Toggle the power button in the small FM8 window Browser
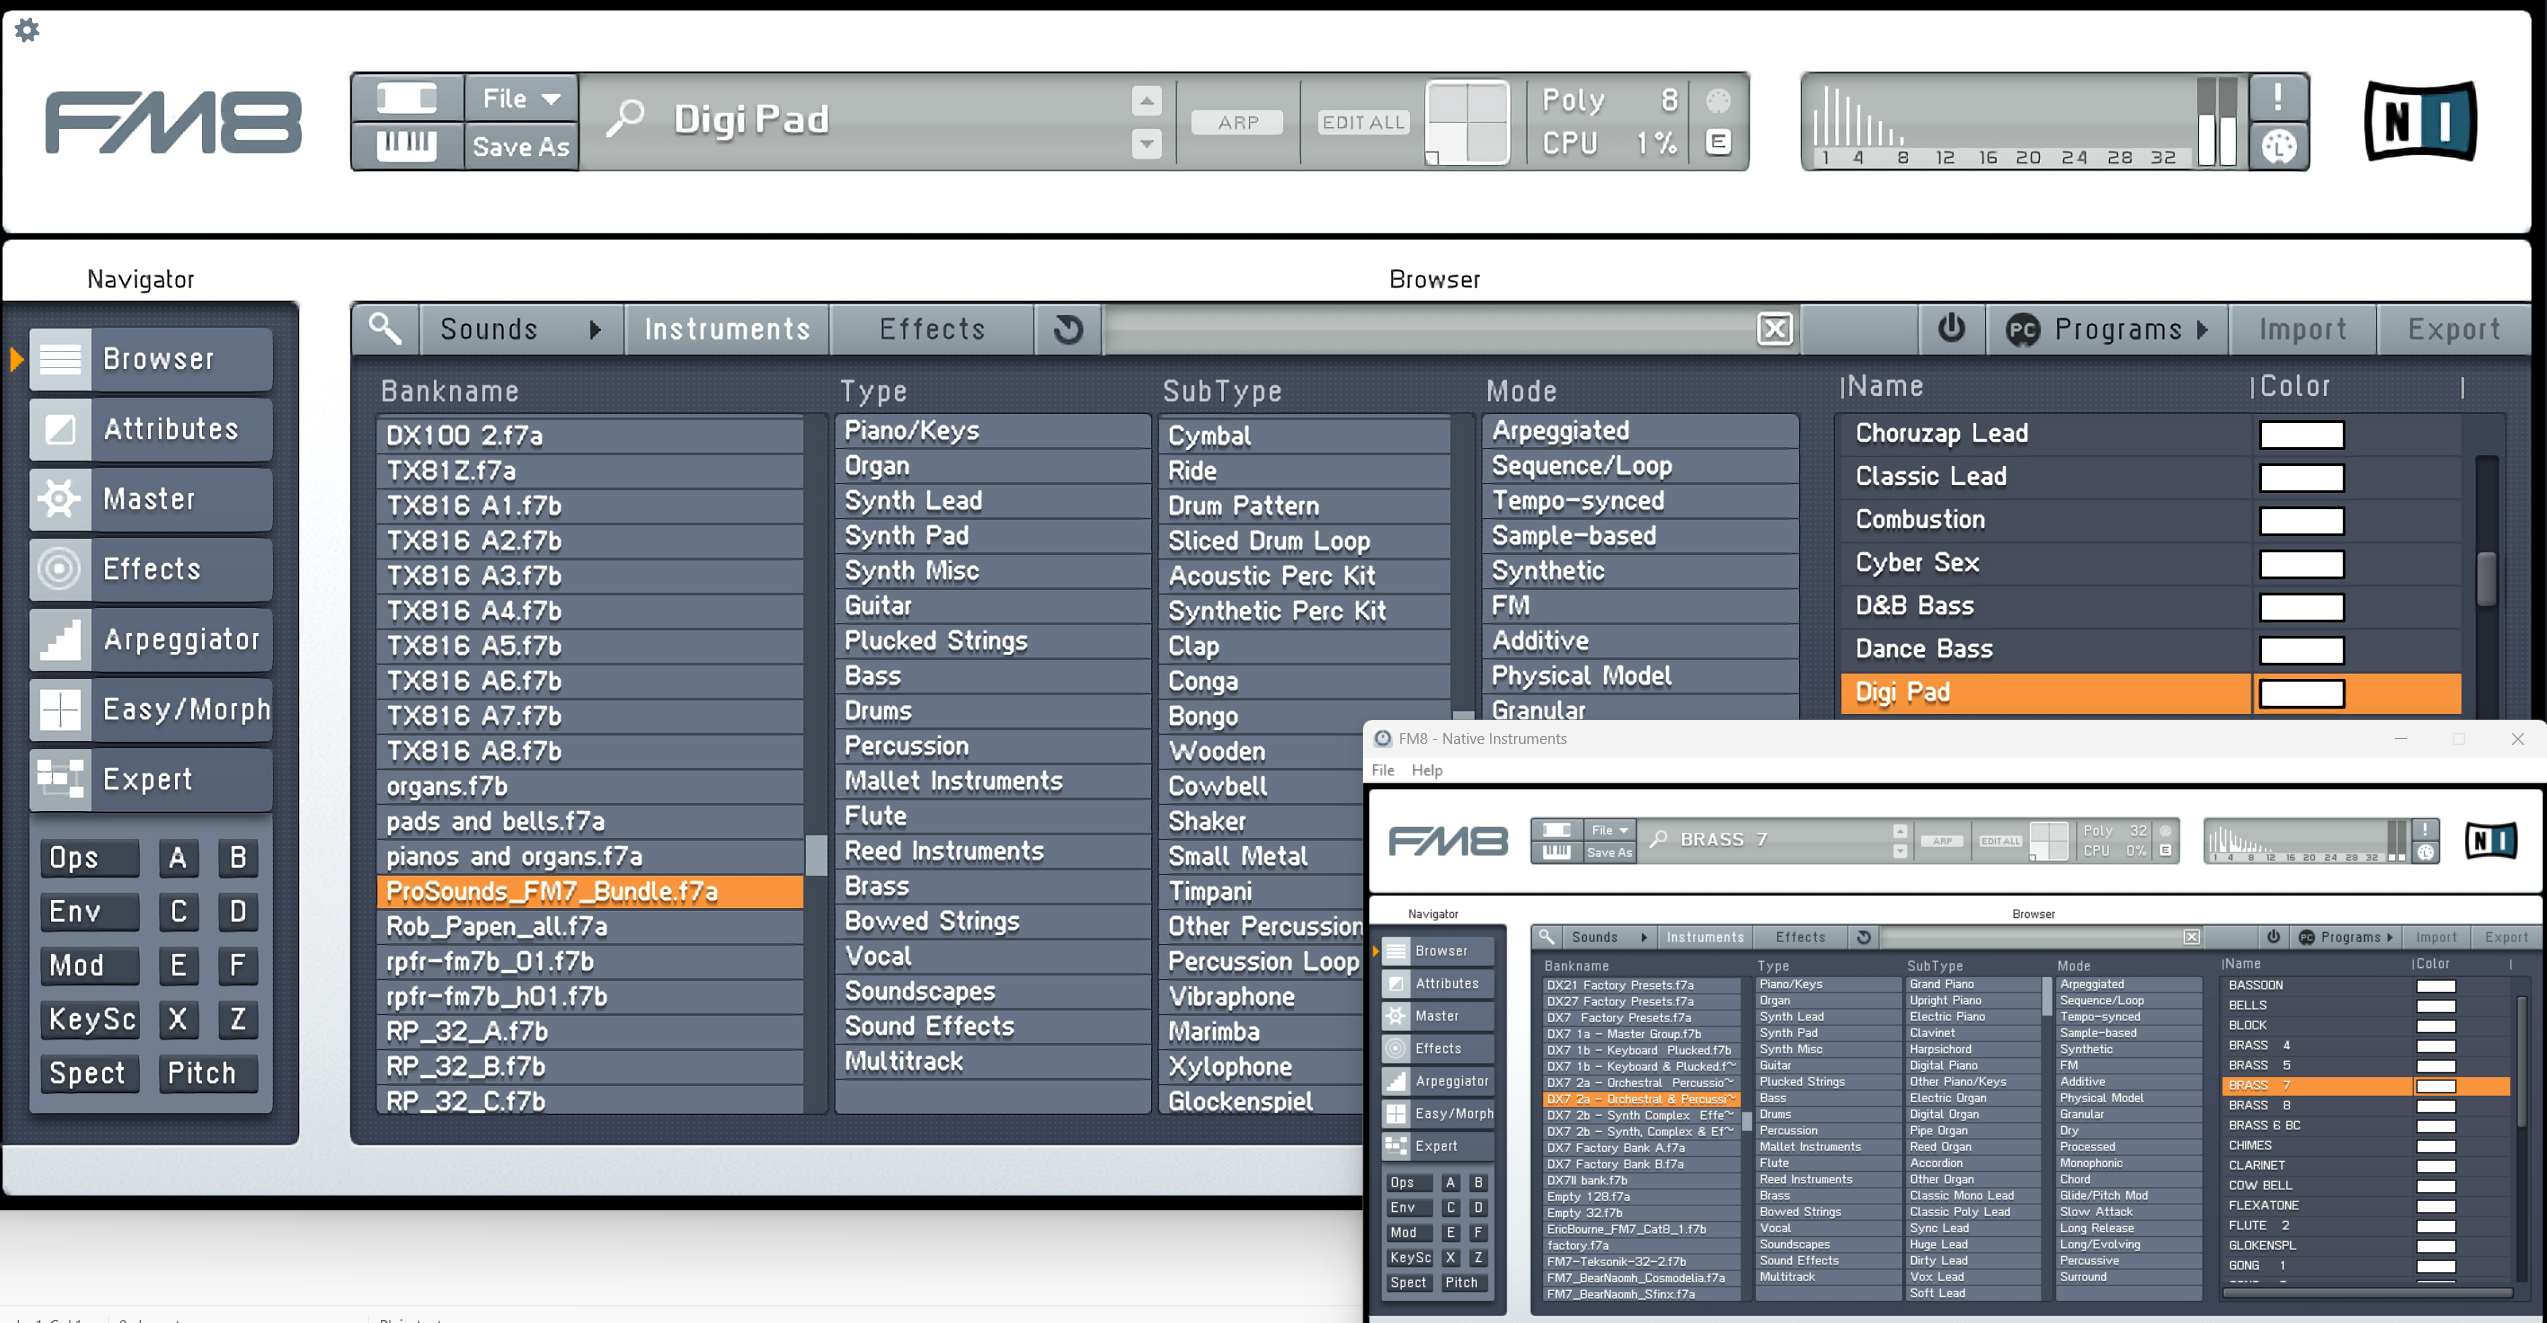Viewport: 2547px width, 1323px height. pyautogui.click(x=2273, y=937)
